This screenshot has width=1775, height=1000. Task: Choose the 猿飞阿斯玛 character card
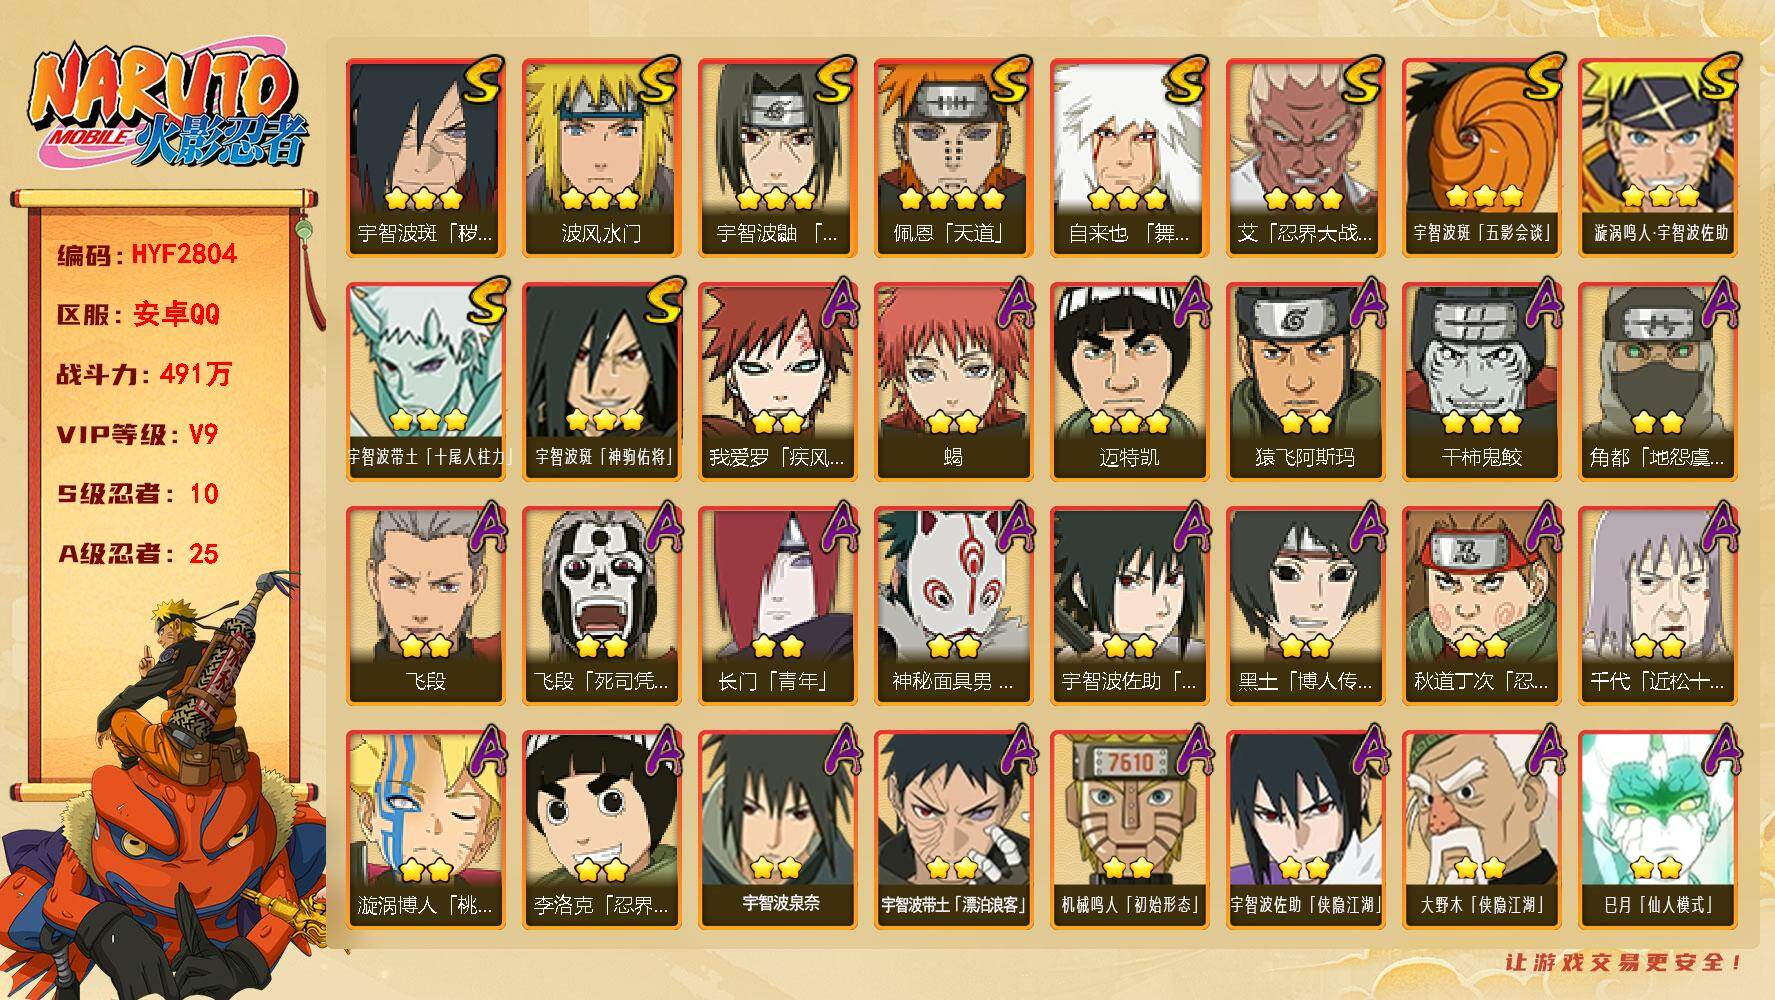[1305, 382]
